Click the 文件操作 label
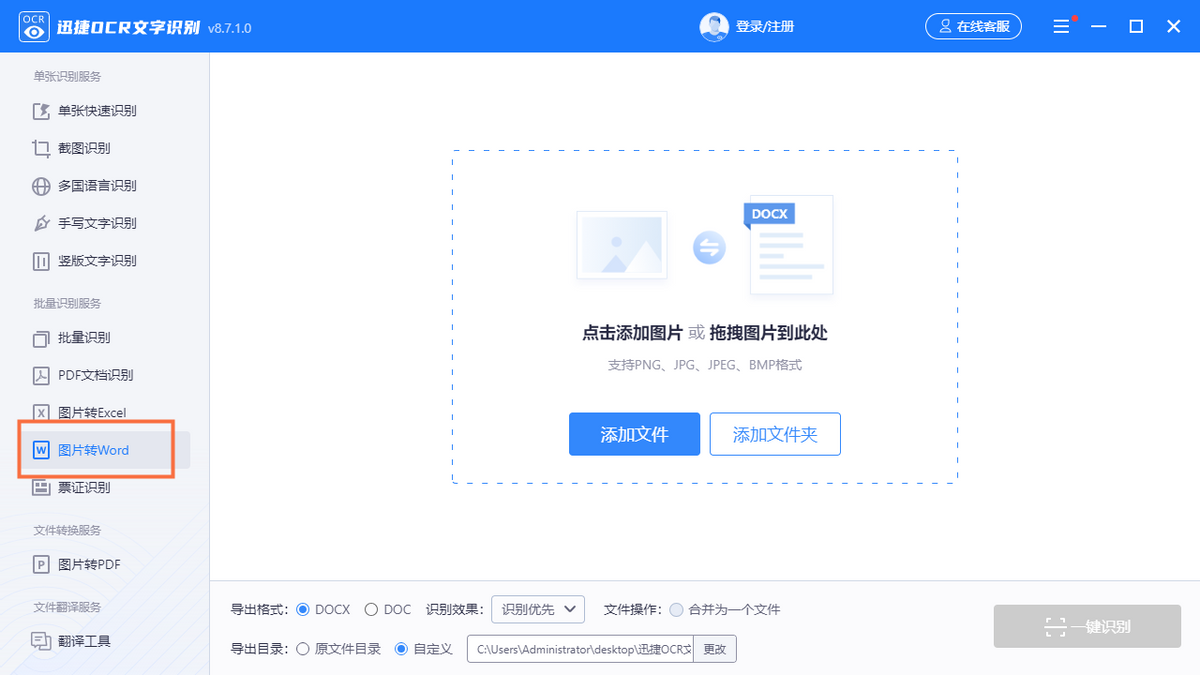 tap(632, 609)
